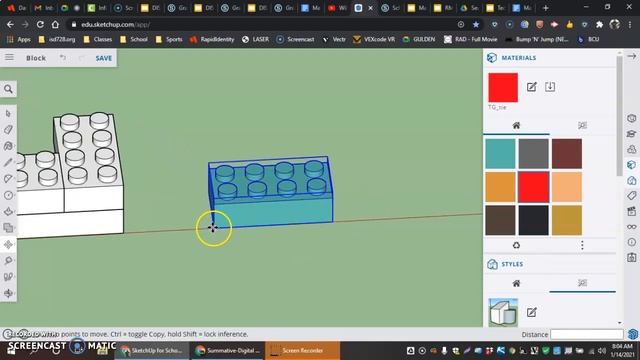Open the SketchUp hamburger menu

tap(9, 58)
